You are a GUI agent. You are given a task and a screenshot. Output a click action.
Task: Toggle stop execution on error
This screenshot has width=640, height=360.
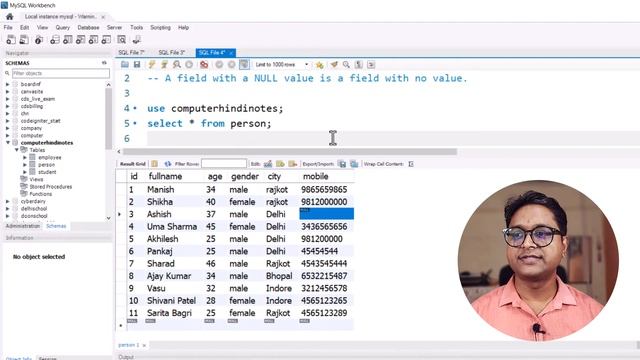(x=204, y=64)
